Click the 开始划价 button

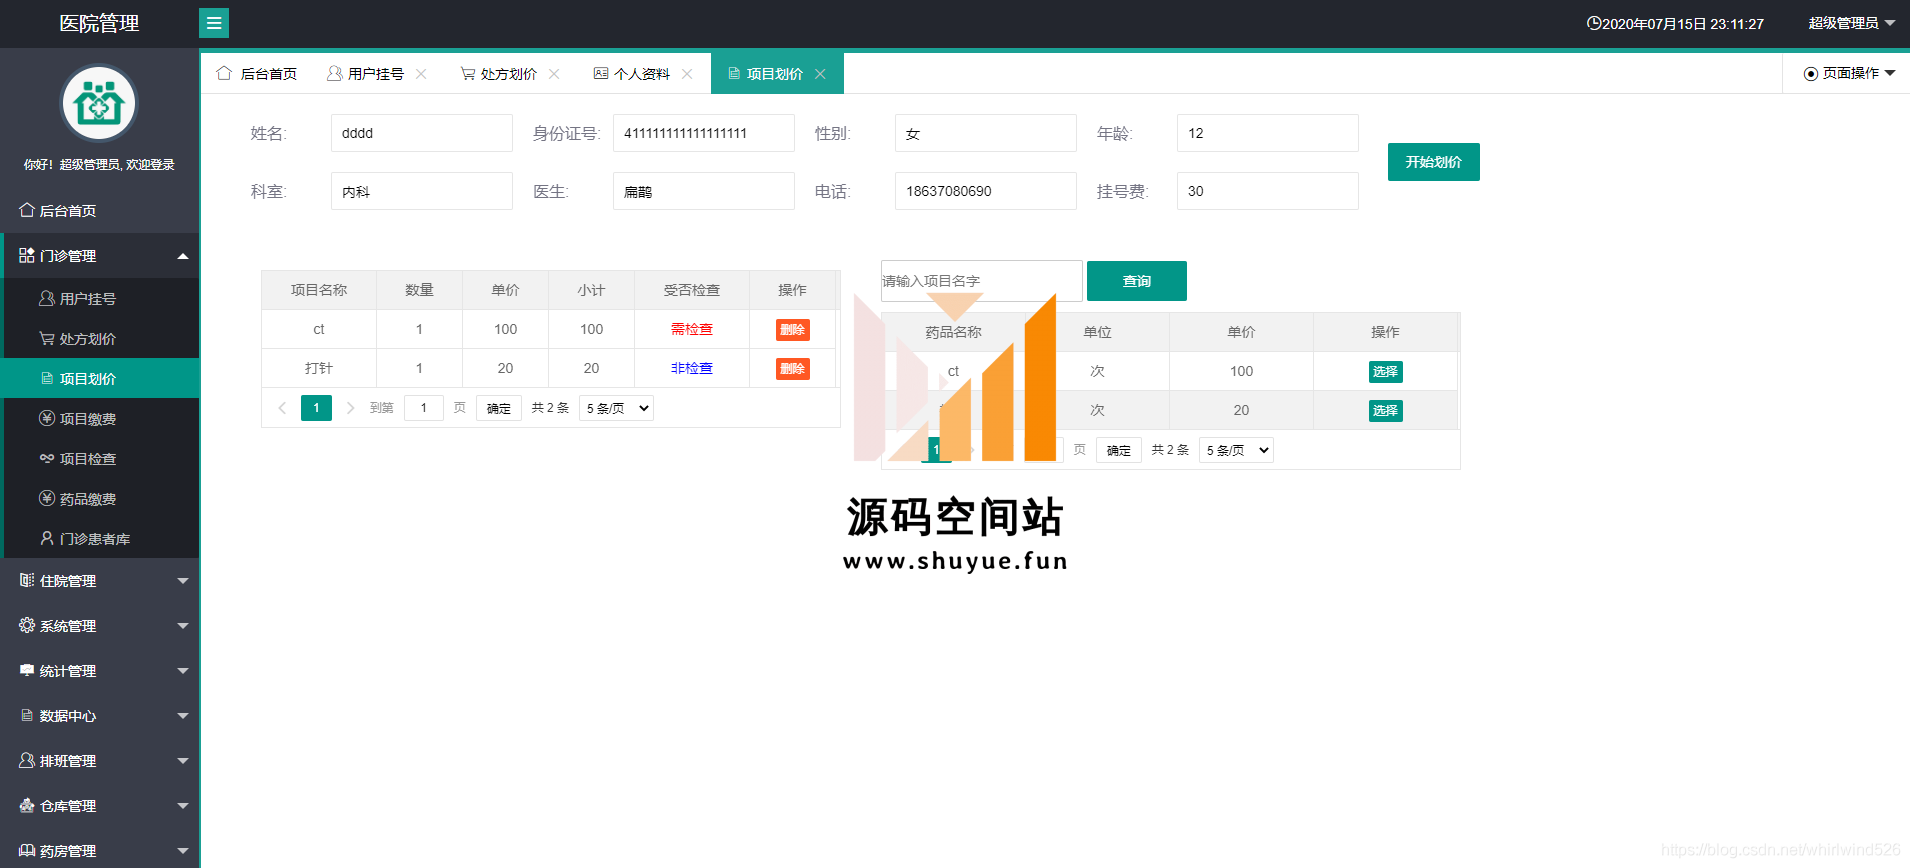point(1433,162)
